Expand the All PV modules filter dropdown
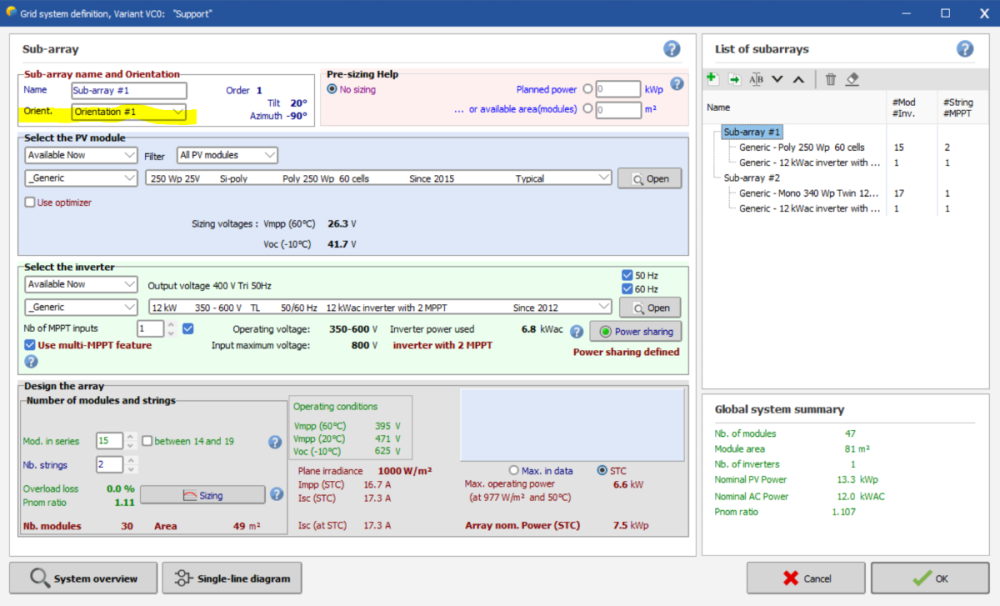Screen dimensions: 1000x606 pyautogui.click(x=227, y=155)
